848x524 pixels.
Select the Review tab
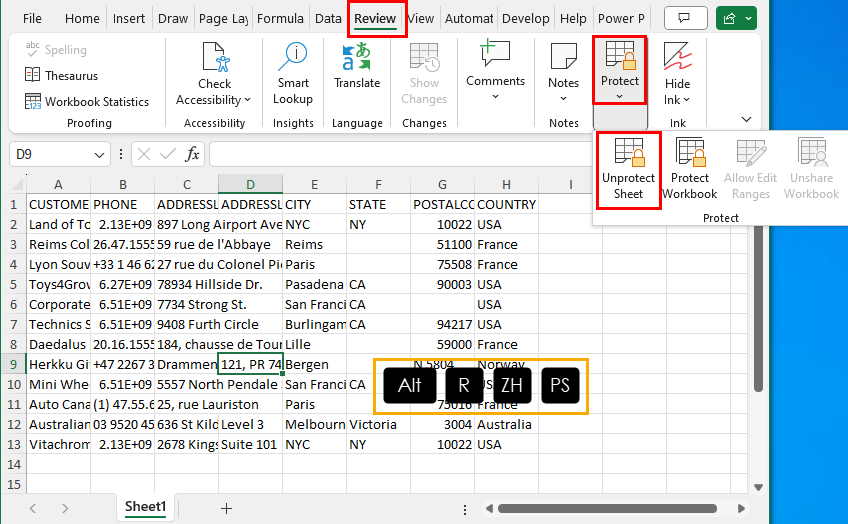point(375,18)
